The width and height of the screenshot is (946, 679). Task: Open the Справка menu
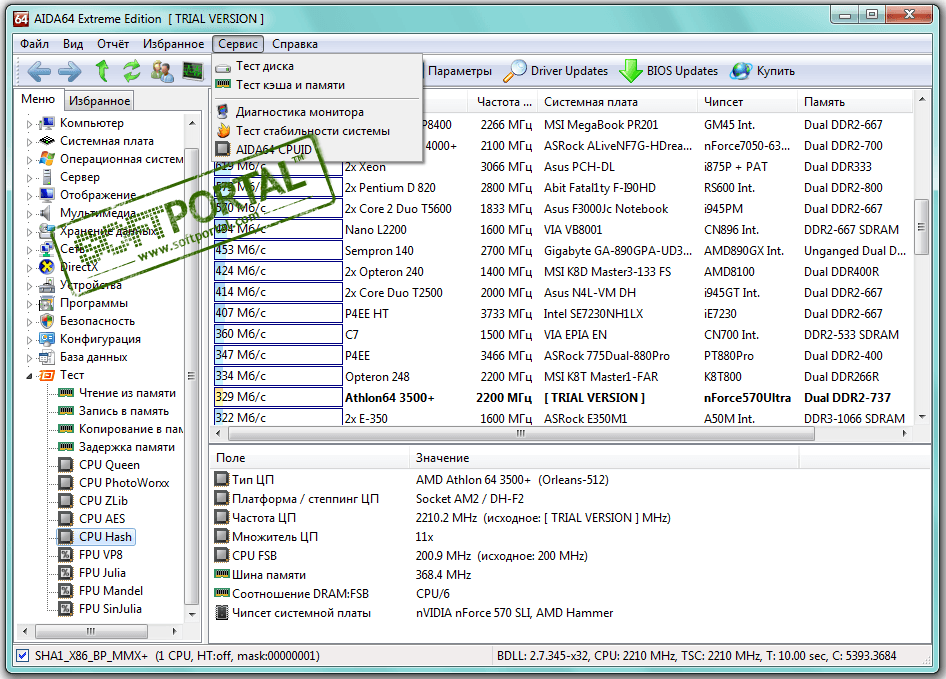pos(295,44)
